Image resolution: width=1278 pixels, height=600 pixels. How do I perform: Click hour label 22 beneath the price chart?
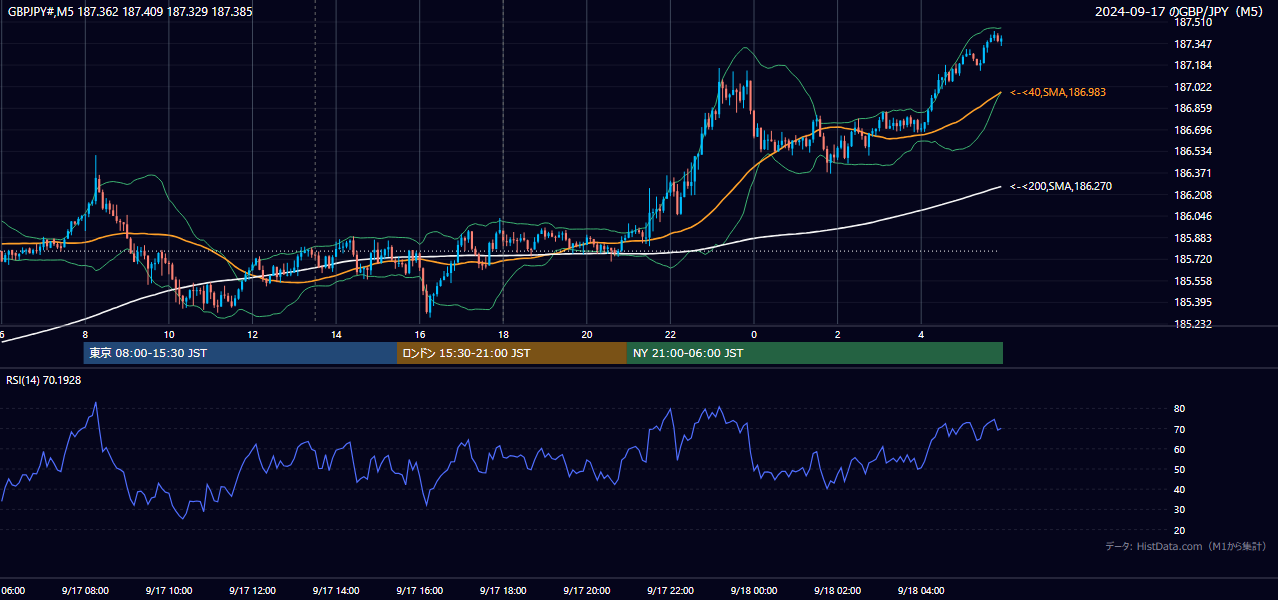coord(670,334)
